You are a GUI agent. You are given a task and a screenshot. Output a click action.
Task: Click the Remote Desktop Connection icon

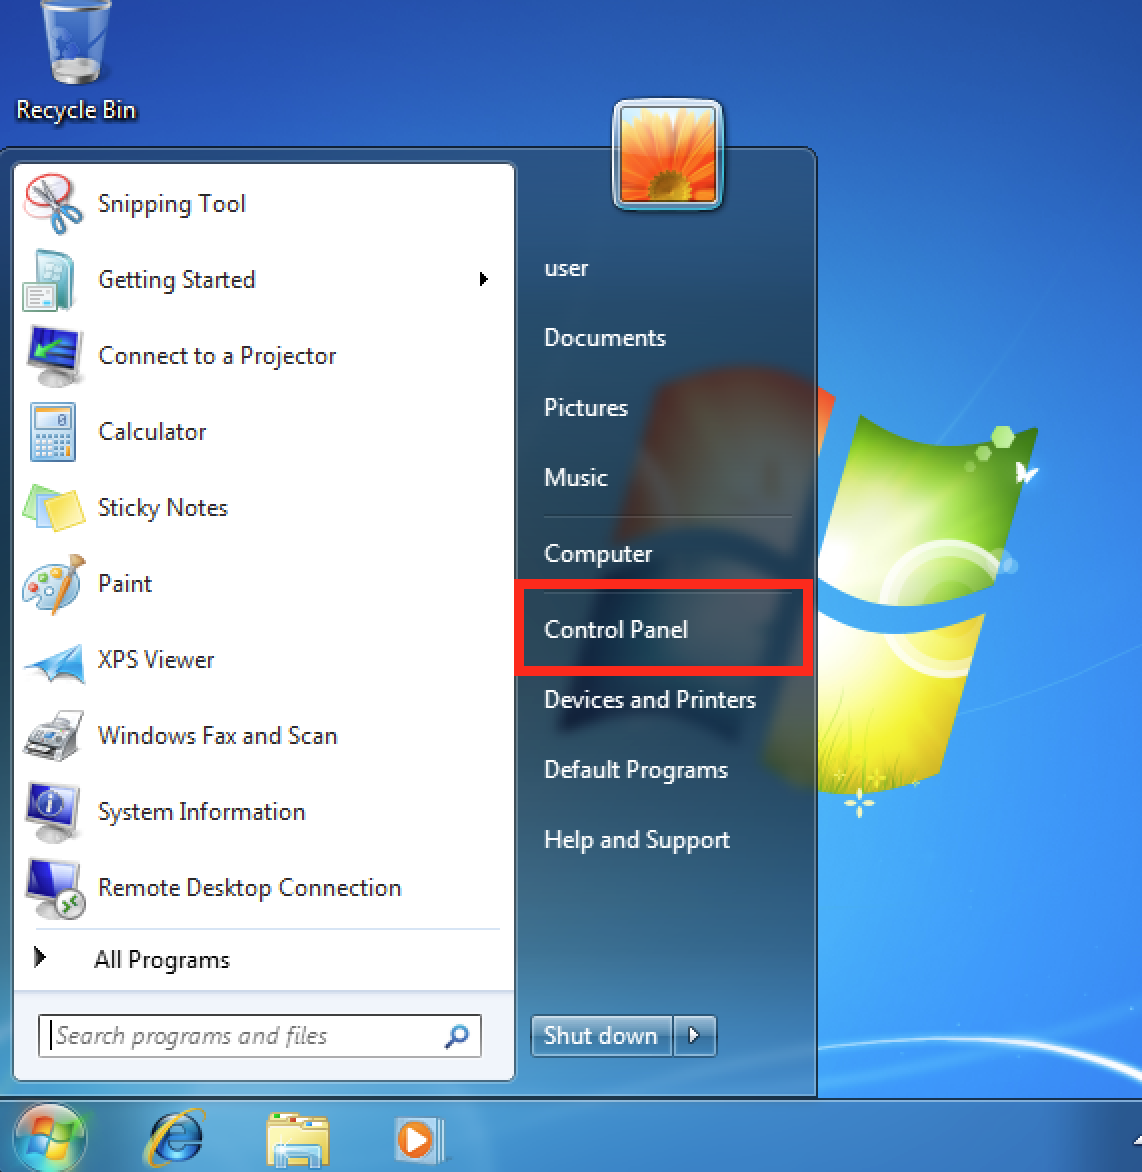(55, 888)
